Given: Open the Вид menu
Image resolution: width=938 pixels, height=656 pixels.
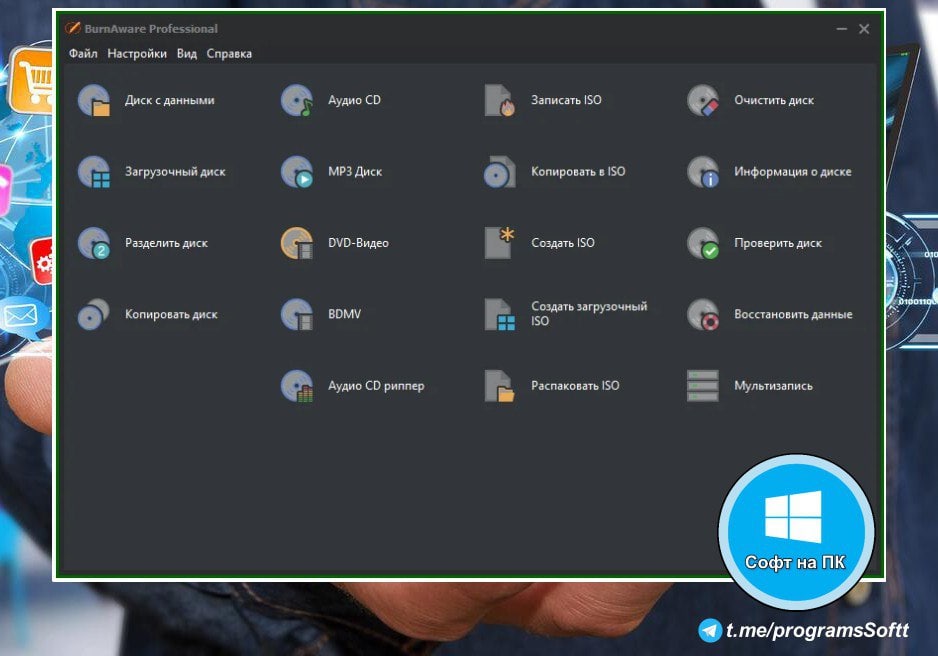Looking at the screenshot, I should [x=187, y=53].
